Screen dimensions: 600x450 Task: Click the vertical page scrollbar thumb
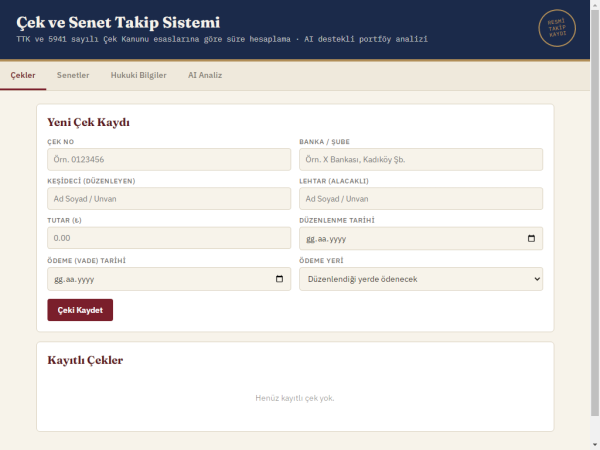pos(595,213)
